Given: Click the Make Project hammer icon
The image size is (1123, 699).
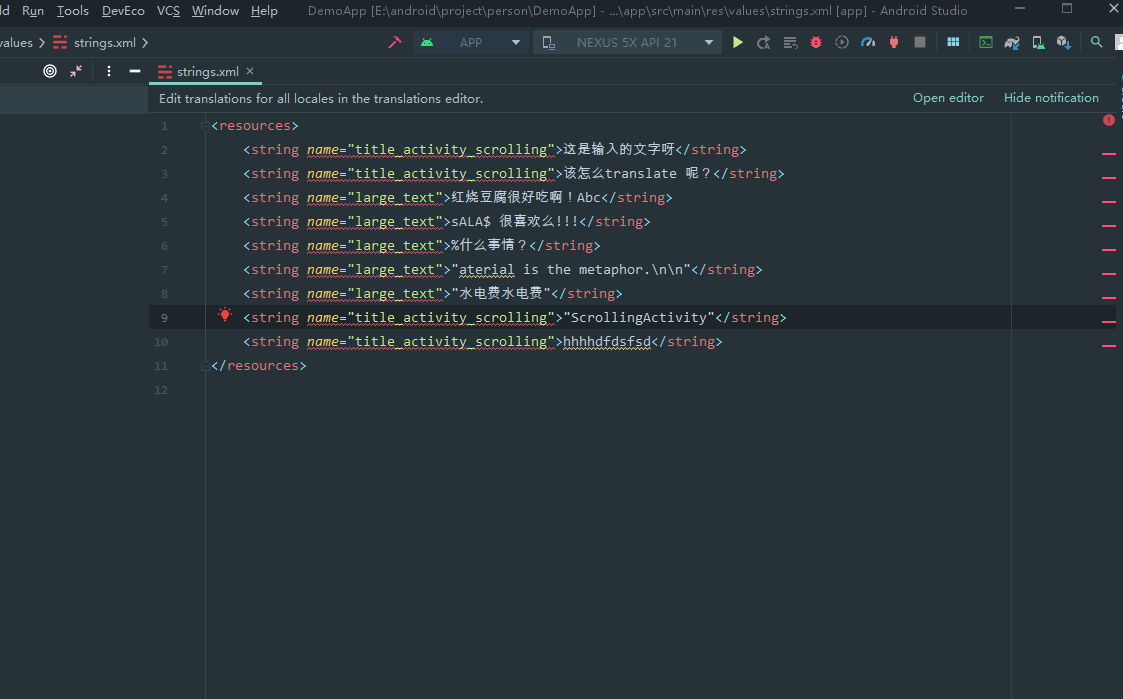Looking at the screenshot, I should 395,42.
